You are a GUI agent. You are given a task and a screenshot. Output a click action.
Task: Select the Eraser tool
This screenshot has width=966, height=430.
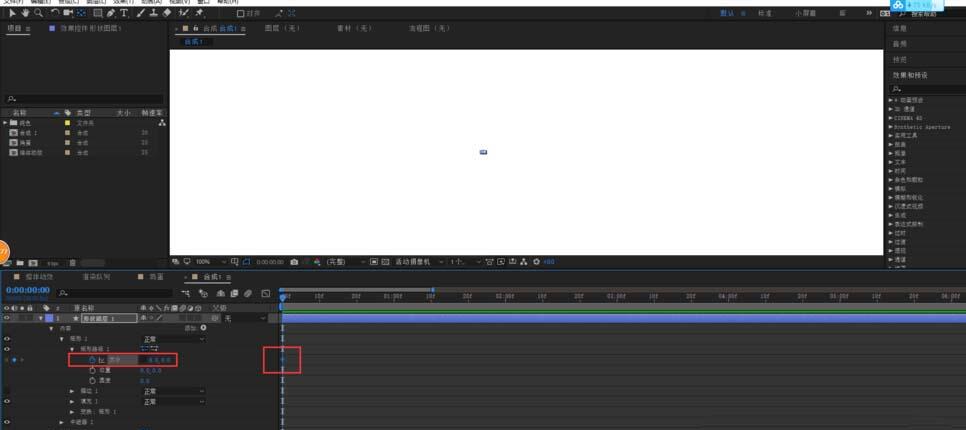click(x=166, y=13)
